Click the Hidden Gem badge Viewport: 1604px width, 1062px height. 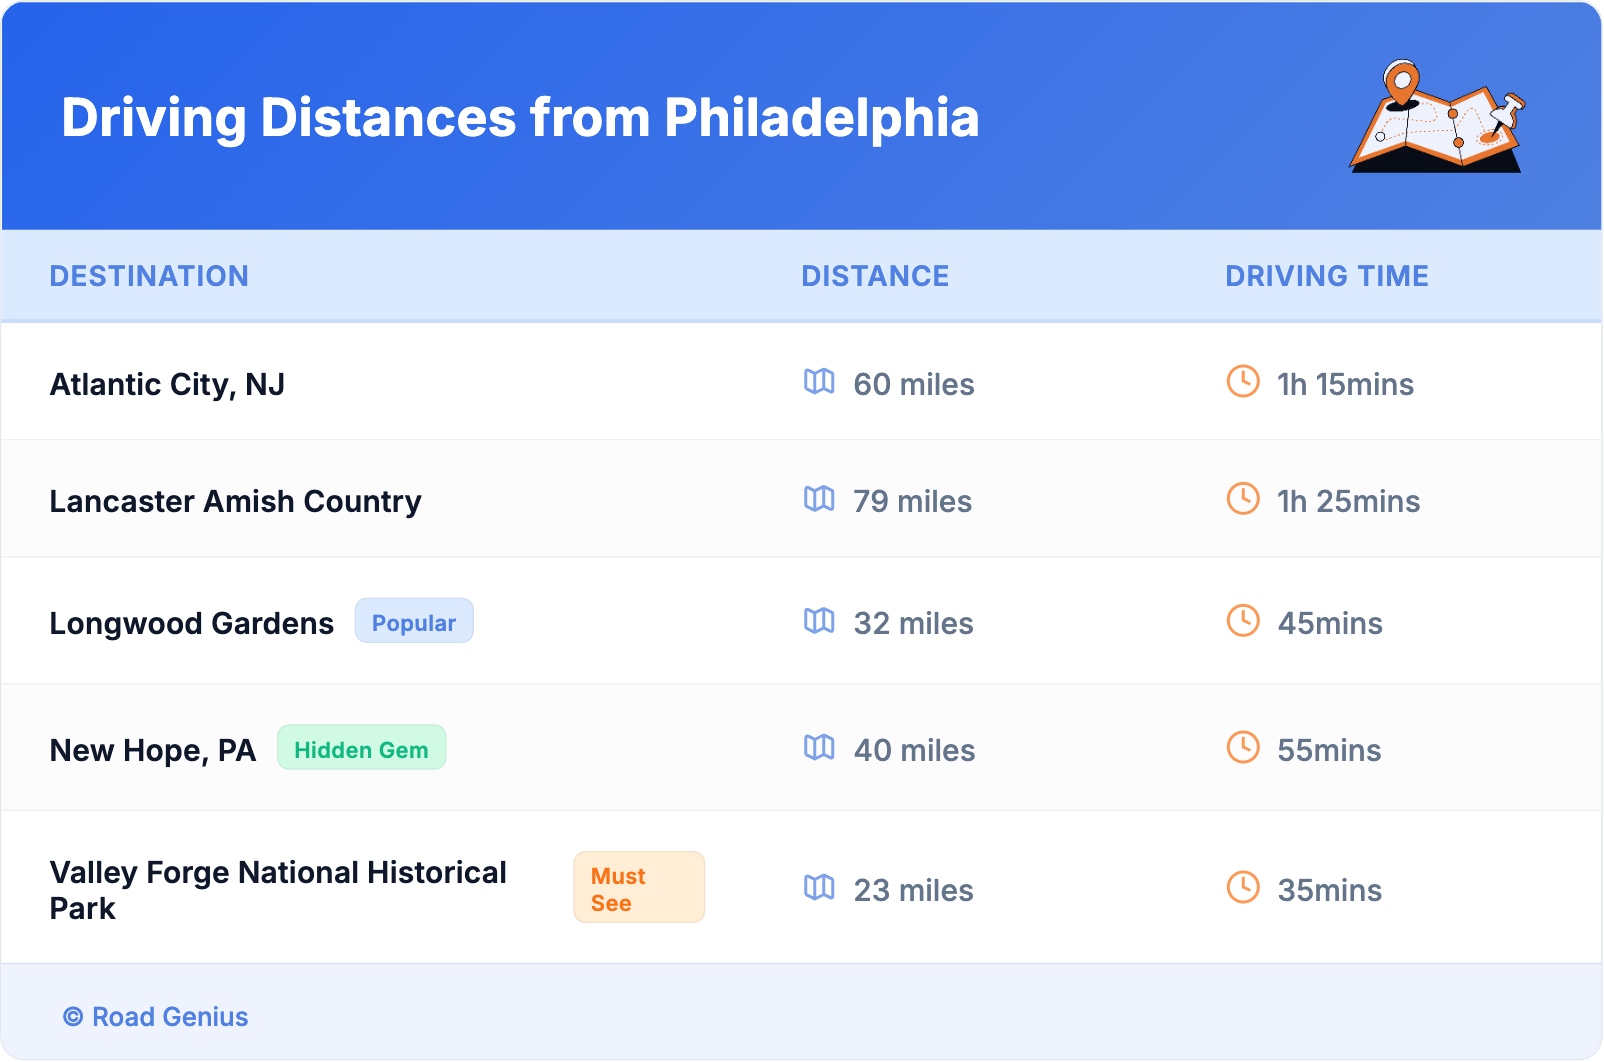[x=361, y=749]
